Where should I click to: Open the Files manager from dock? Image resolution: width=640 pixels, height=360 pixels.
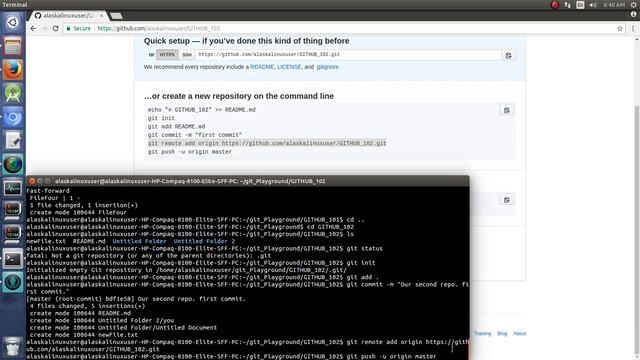[x=13, y=46]
